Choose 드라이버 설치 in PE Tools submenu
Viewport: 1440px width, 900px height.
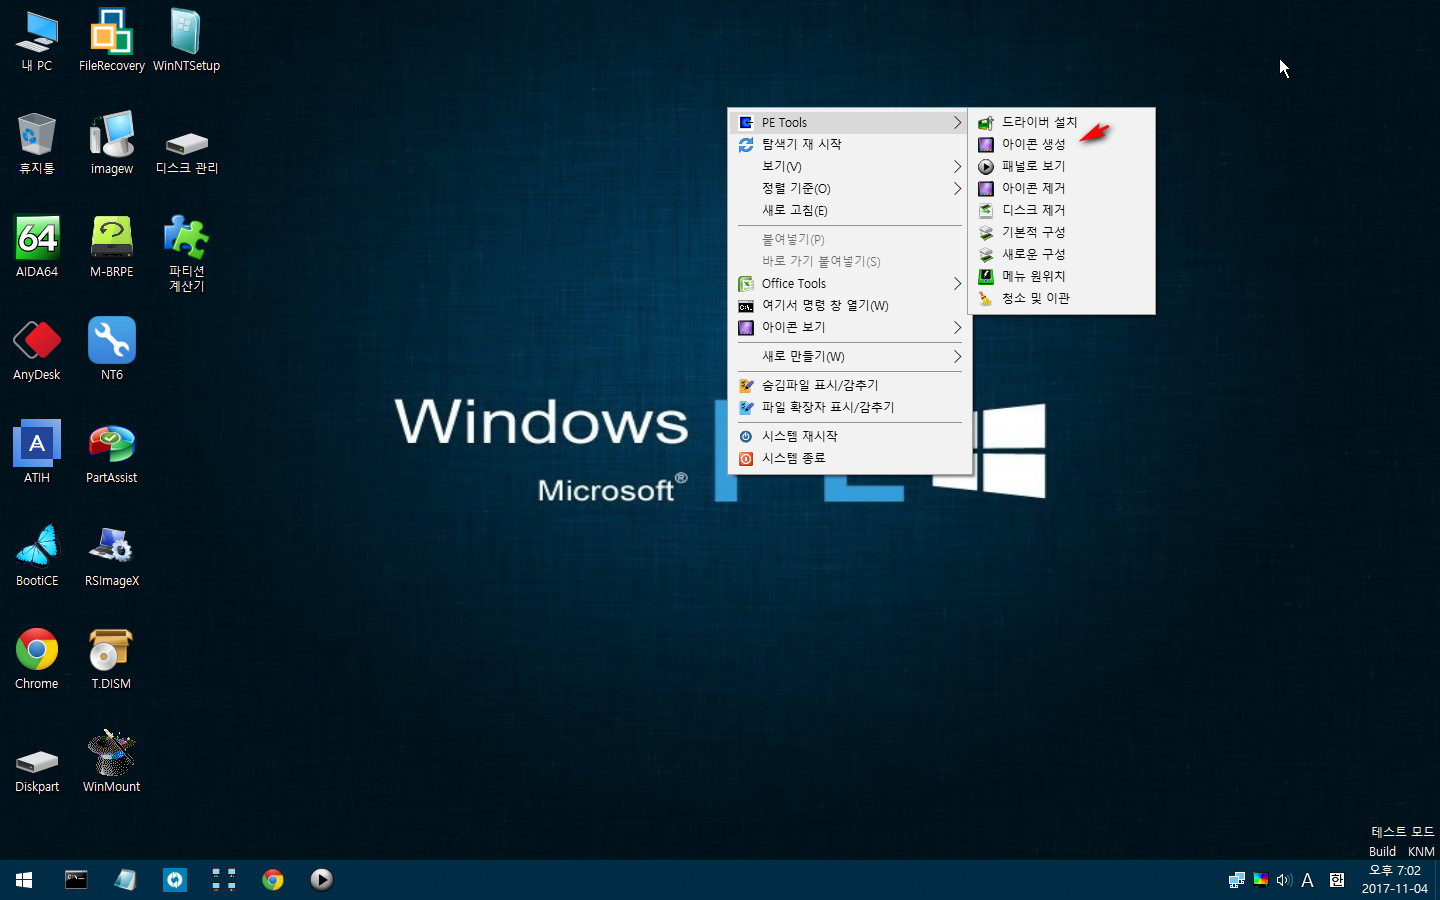[1062, 122]
